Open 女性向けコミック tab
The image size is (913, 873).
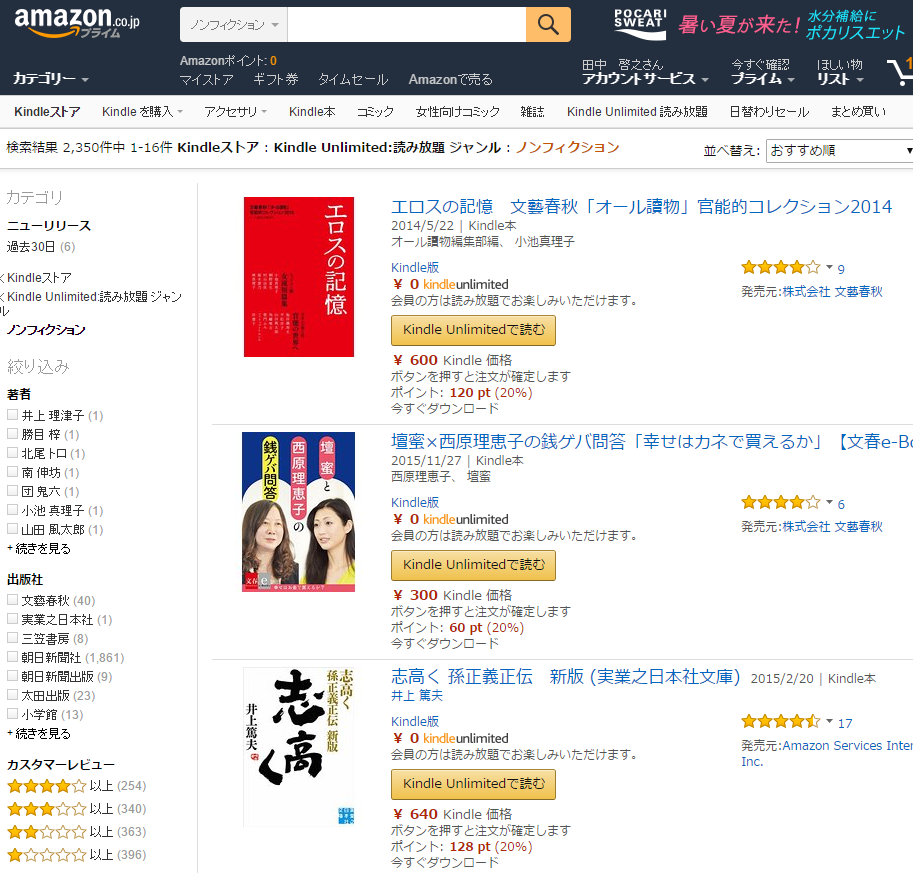tap(458, 111)
